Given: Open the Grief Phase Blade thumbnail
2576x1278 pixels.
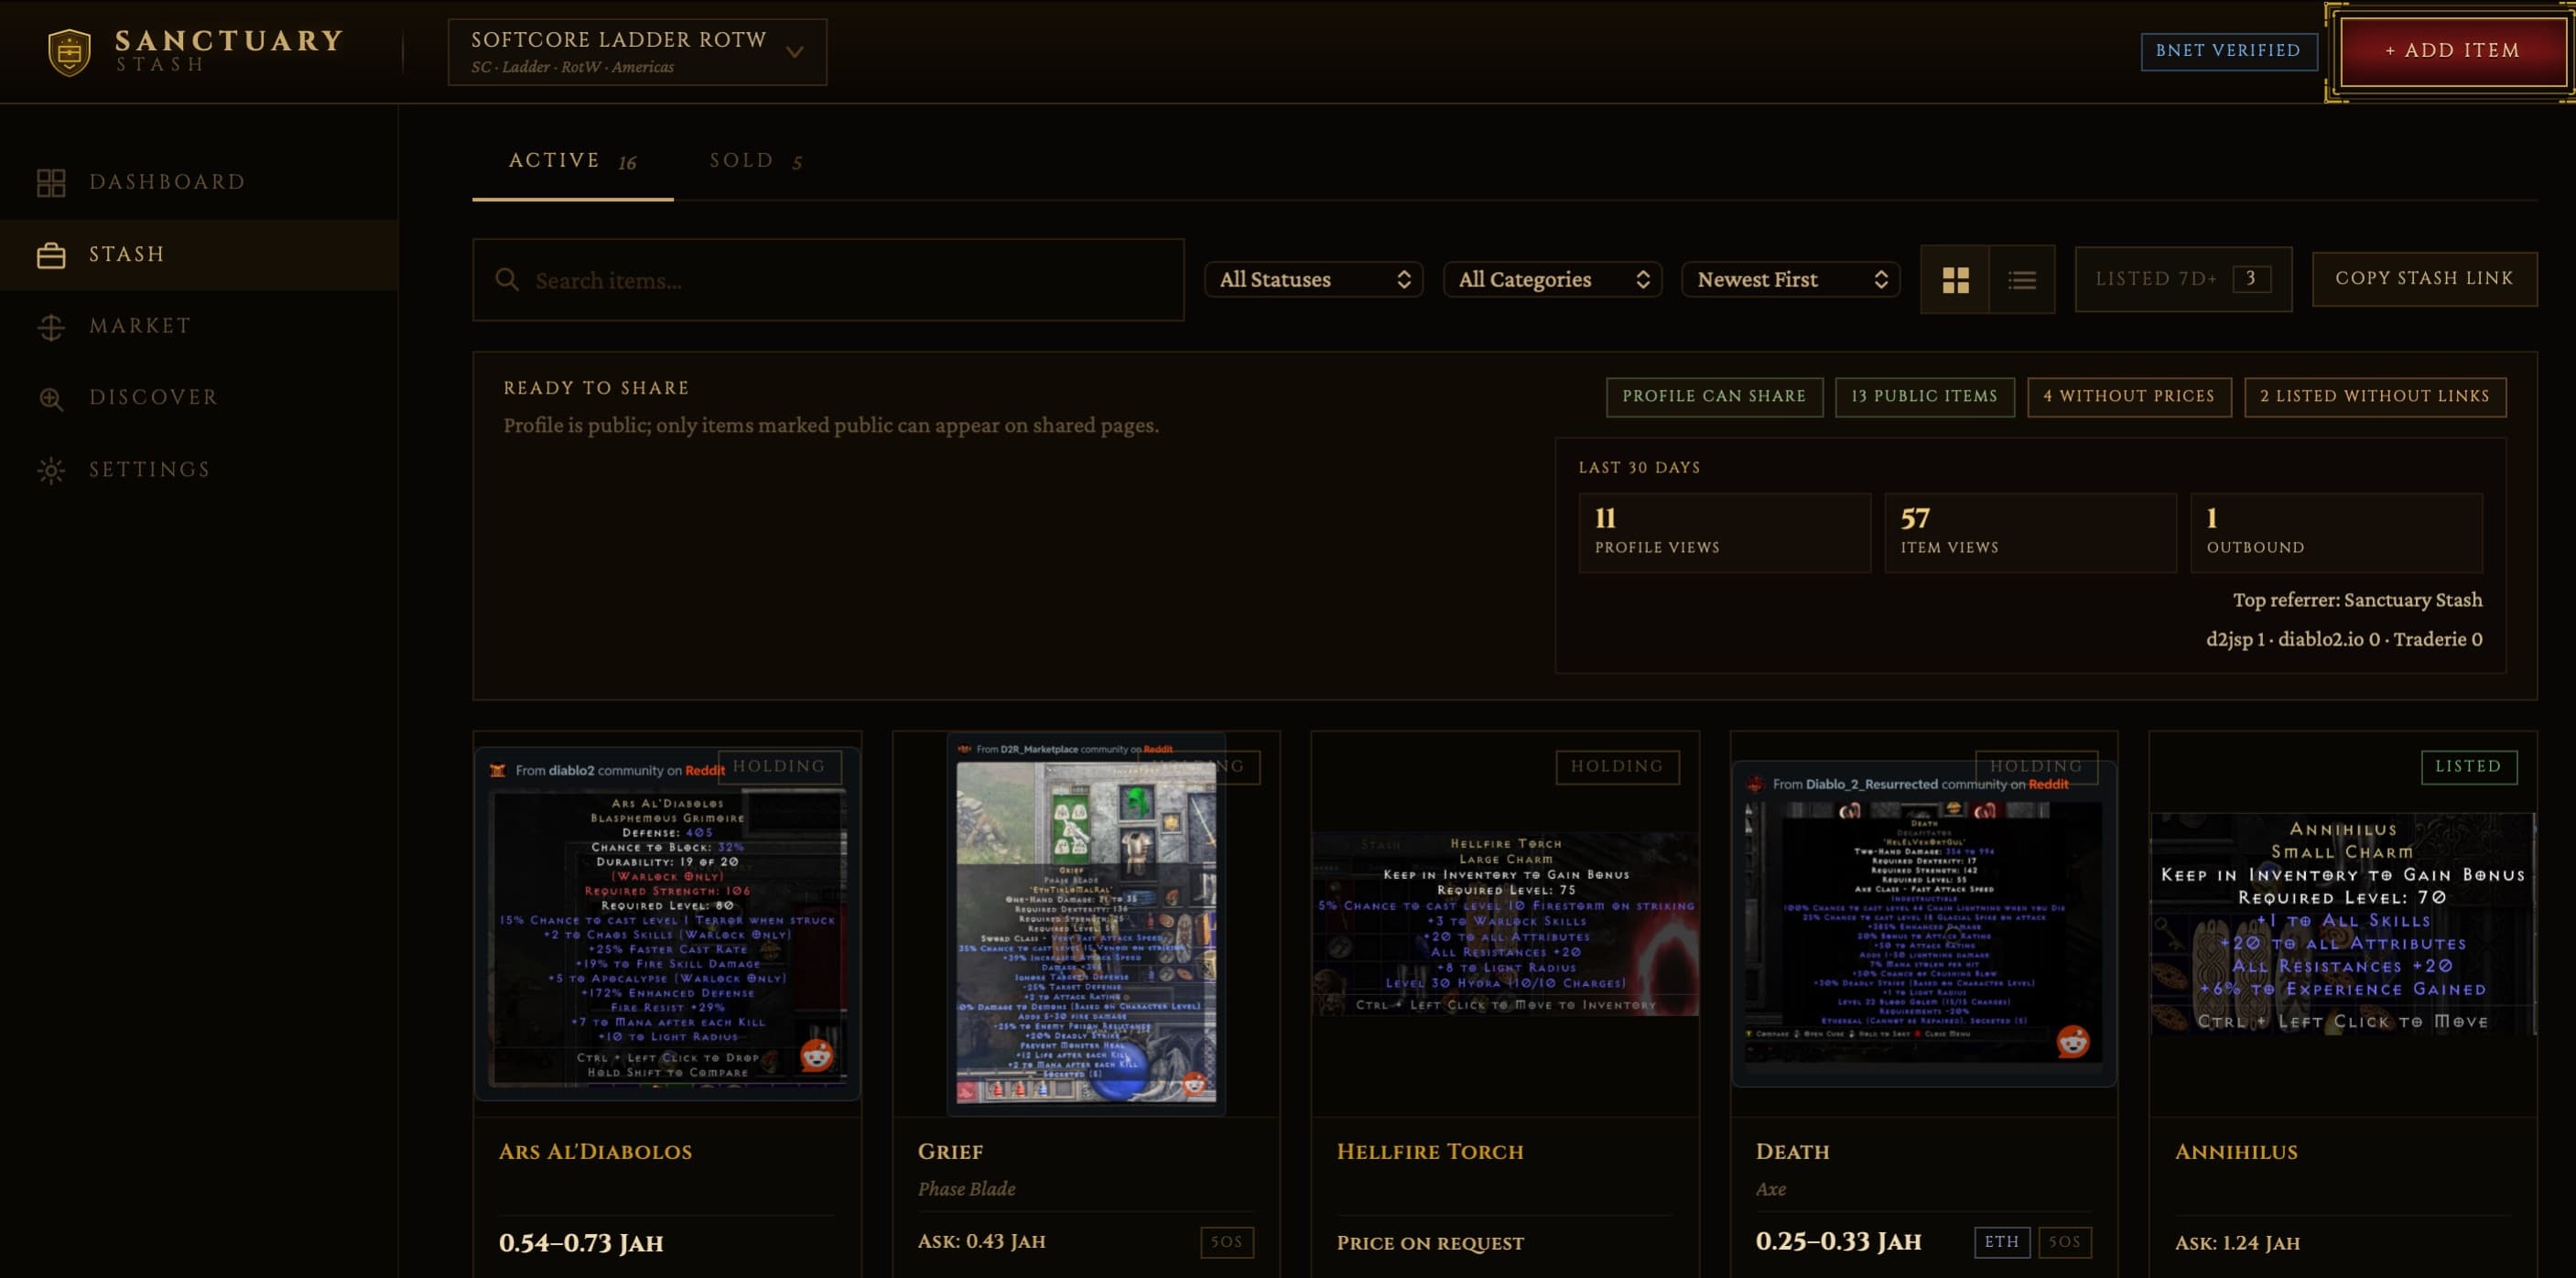Looking at the screenshot, I should pos(1086,923).
